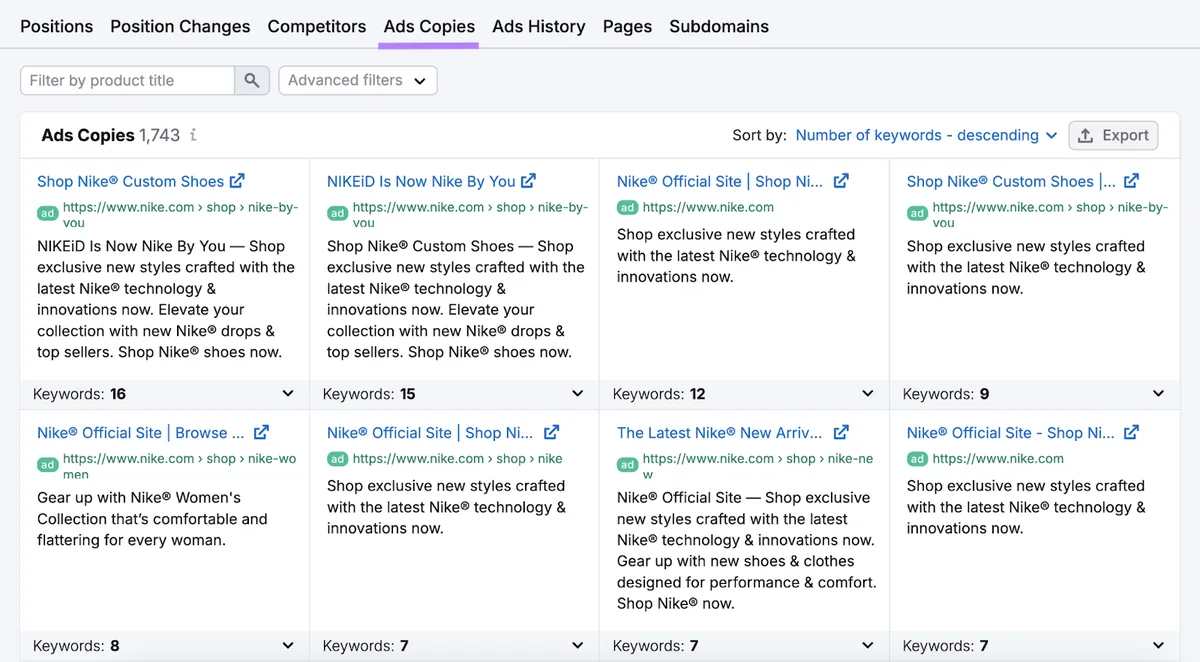Open the Advanced filters dropdown
Screen dimensions: 1200x662
[358, 81]
